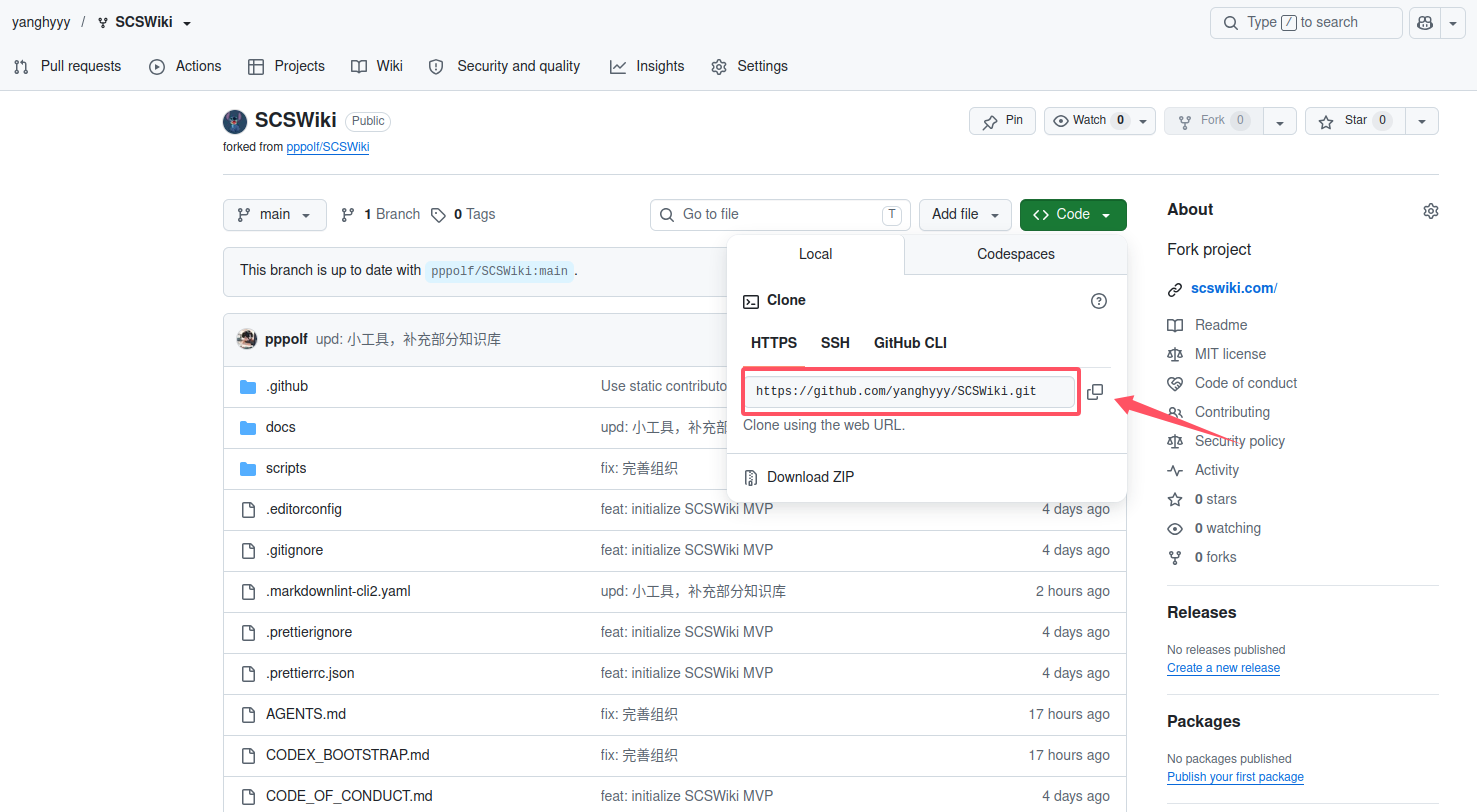The height and width of the screenshot is (812, 1477).
Task: Select the SSH clone option
Action: tap(835, 344)
